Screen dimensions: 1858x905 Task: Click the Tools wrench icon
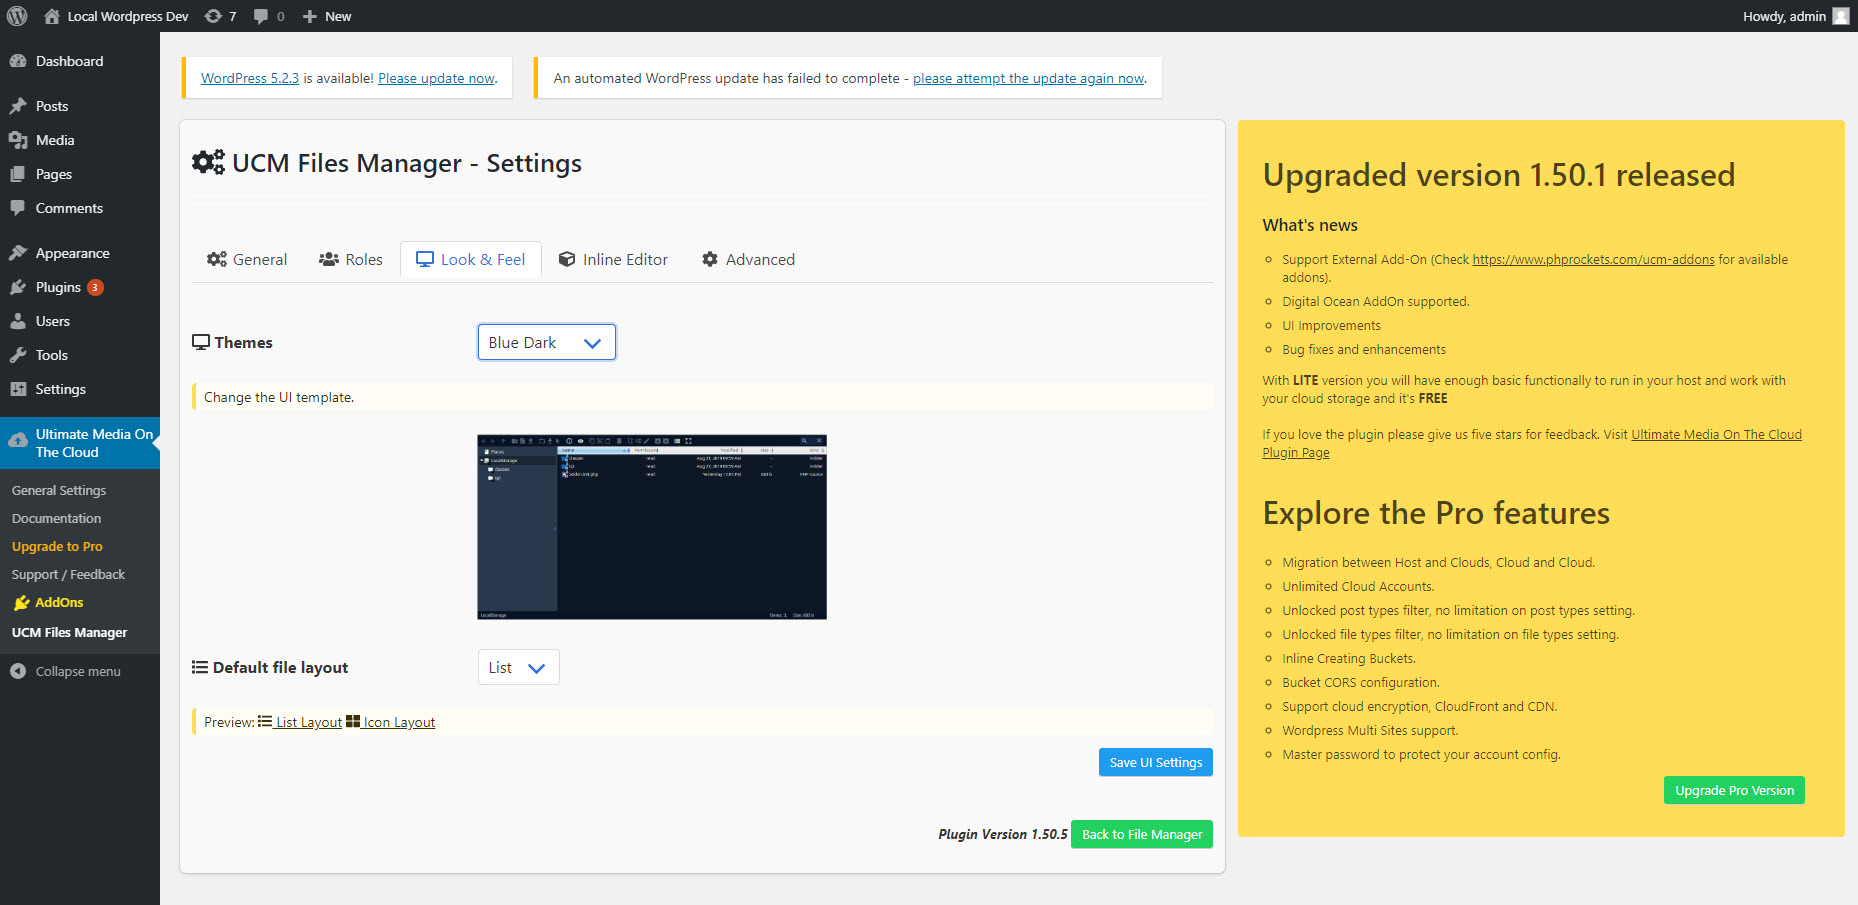pyautogui.click(x=18, y=355)
